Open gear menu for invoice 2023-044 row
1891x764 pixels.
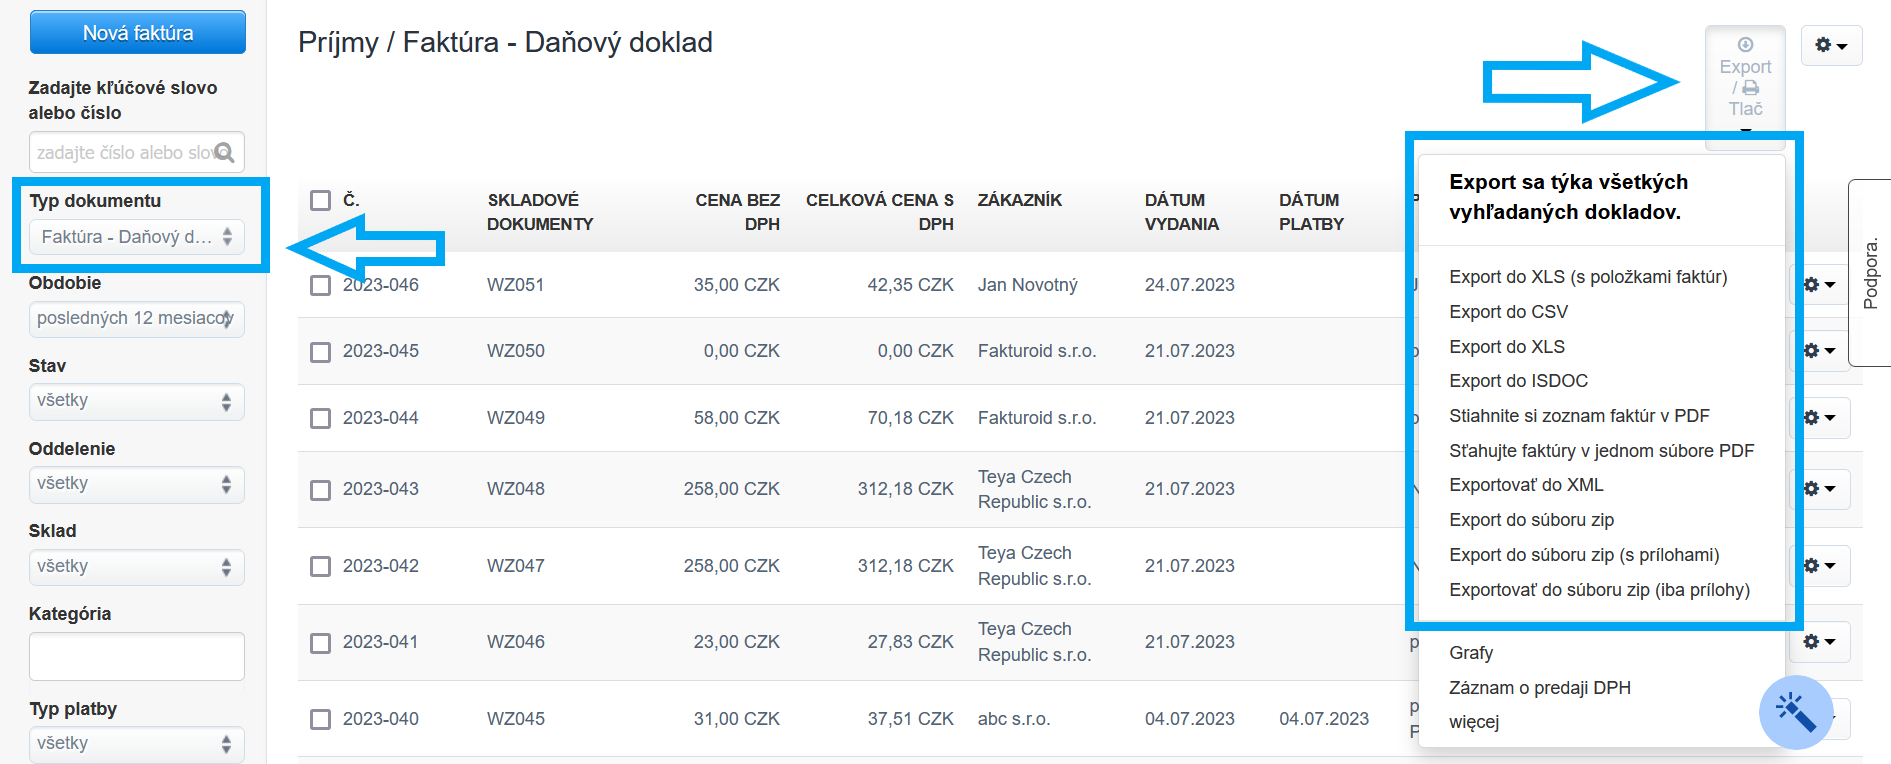(1820, 418)
